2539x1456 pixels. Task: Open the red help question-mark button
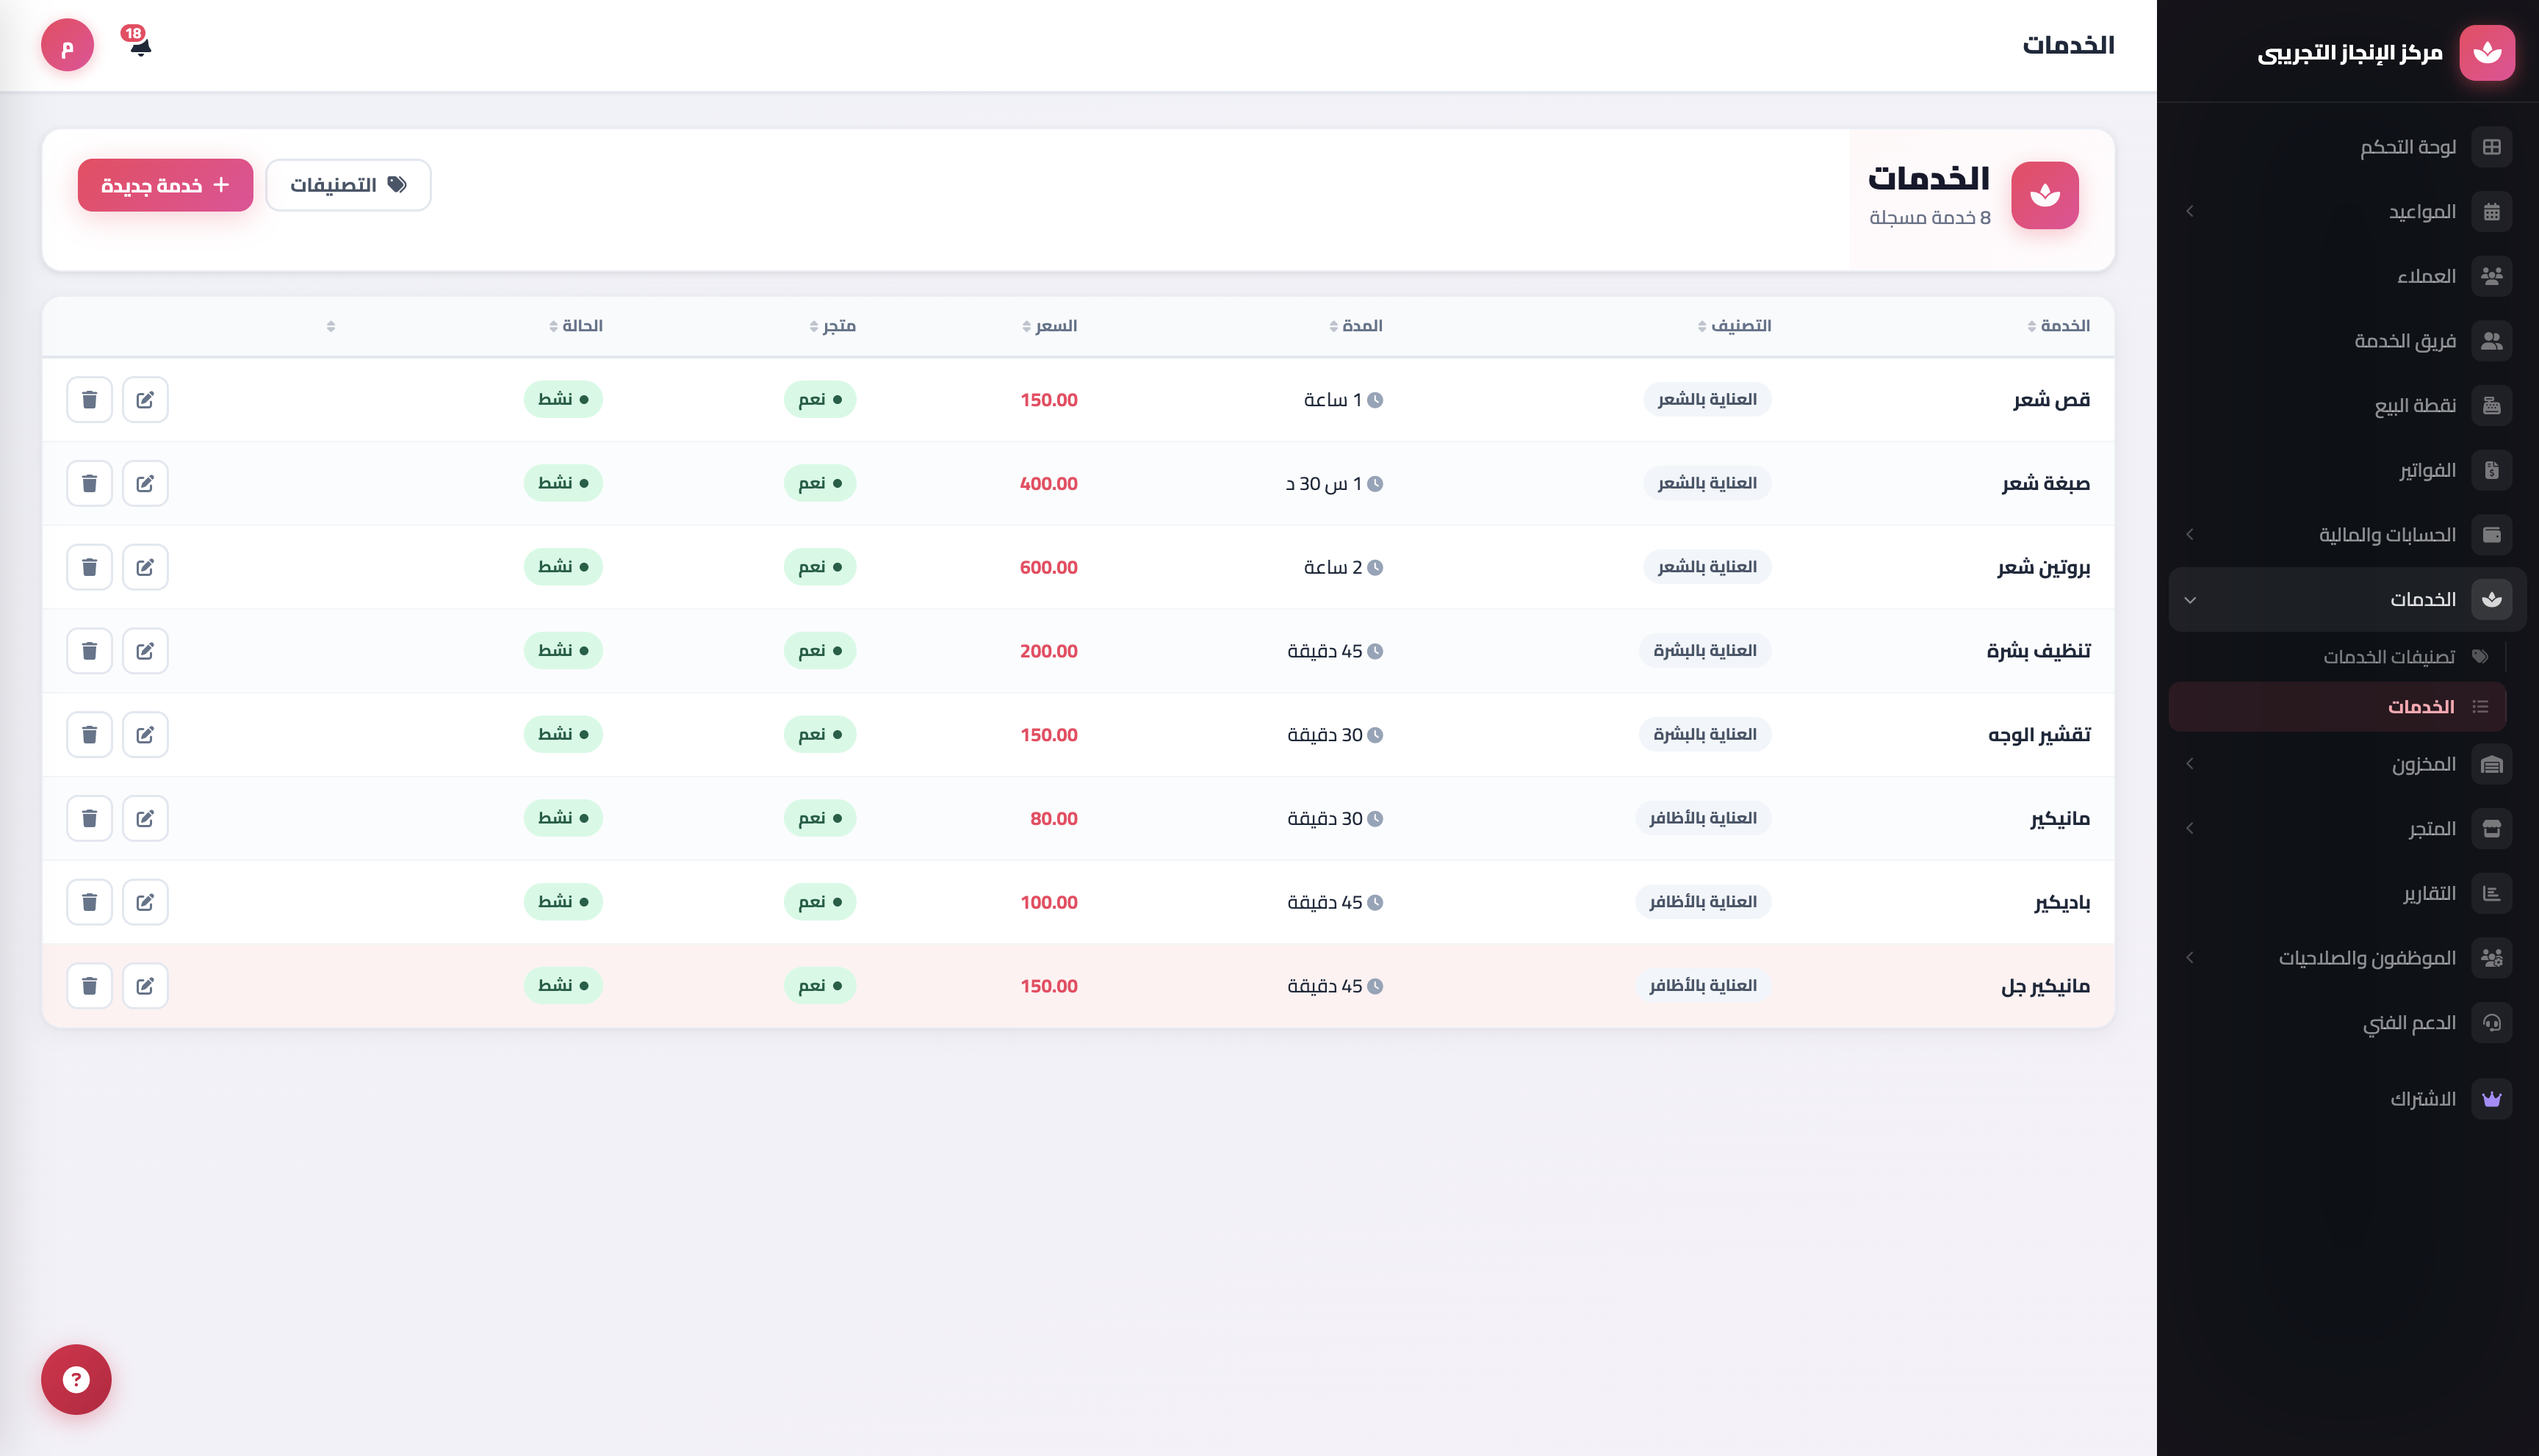click(76, 1379)
